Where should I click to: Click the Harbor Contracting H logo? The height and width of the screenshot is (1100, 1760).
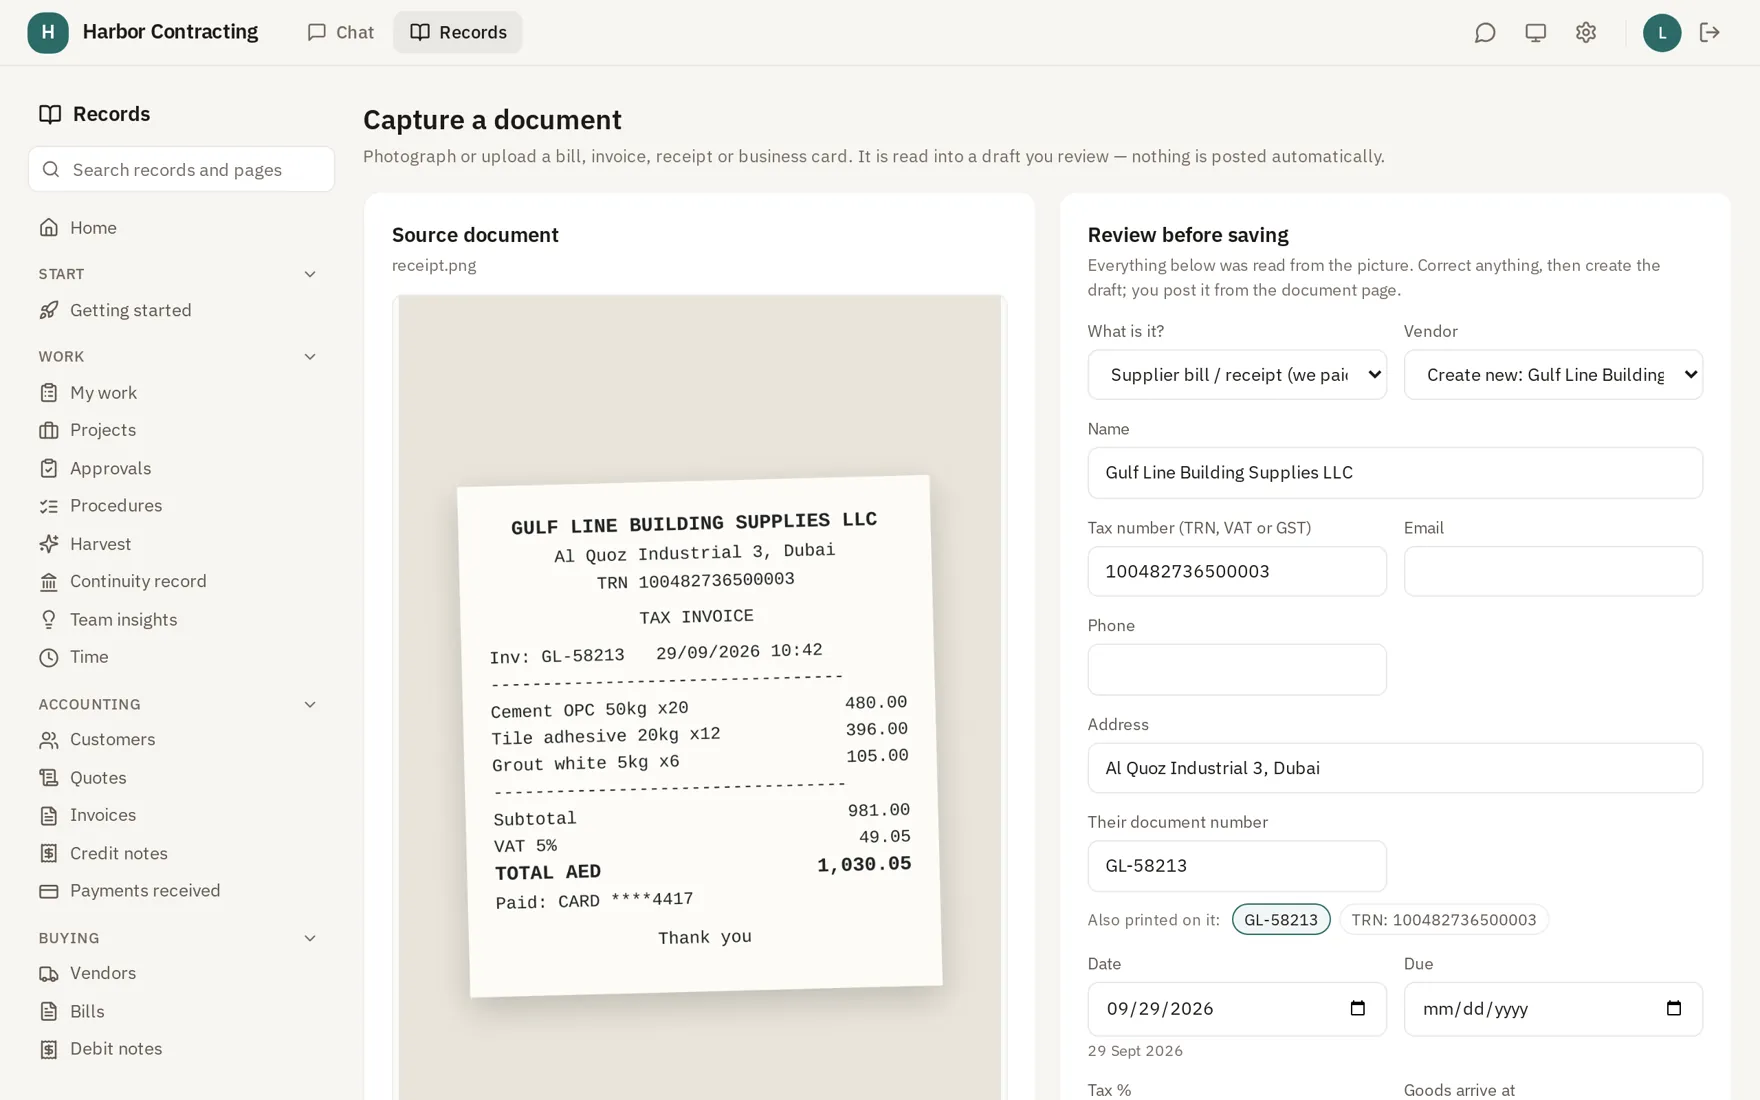[48, 33]
